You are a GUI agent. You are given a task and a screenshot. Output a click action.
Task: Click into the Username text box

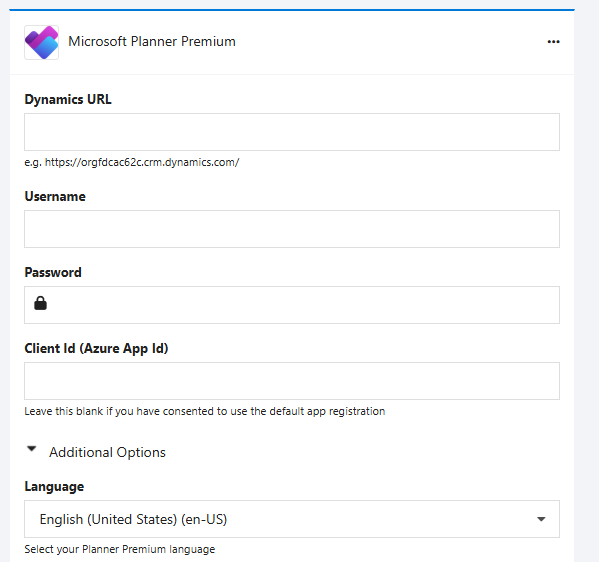coord(292,229)
